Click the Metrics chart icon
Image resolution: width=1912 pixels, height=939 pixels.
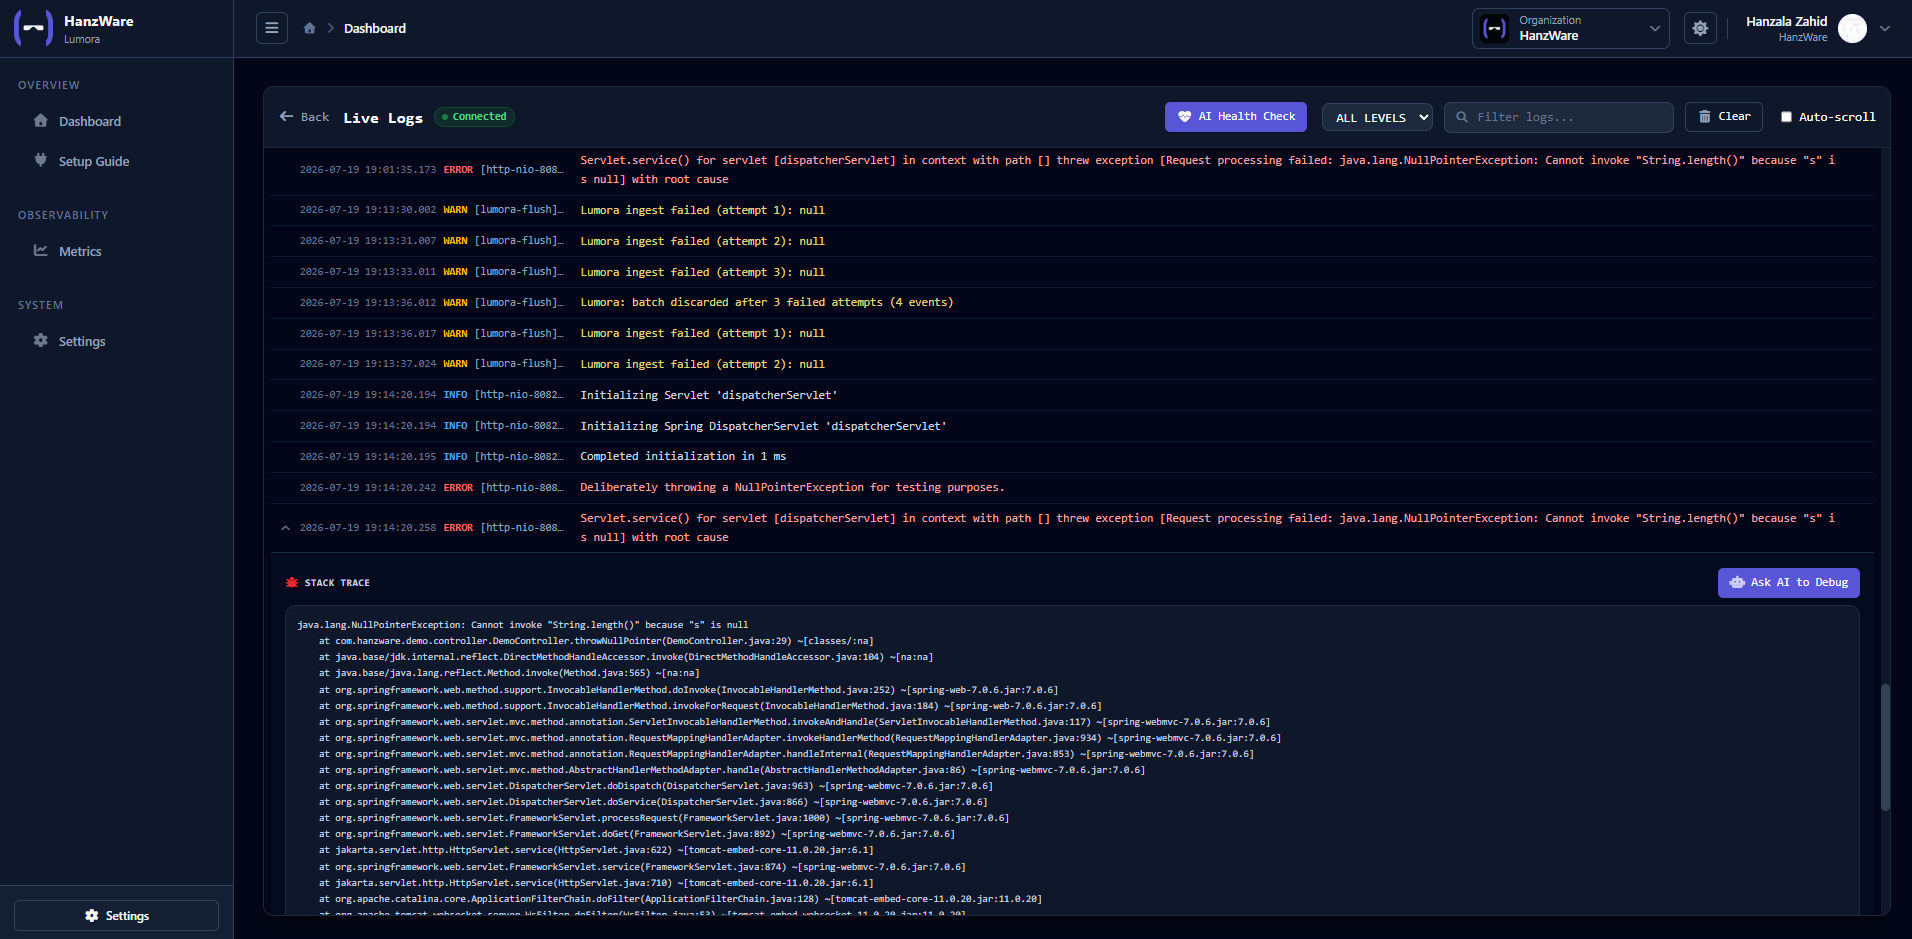(x=41, y=250)
